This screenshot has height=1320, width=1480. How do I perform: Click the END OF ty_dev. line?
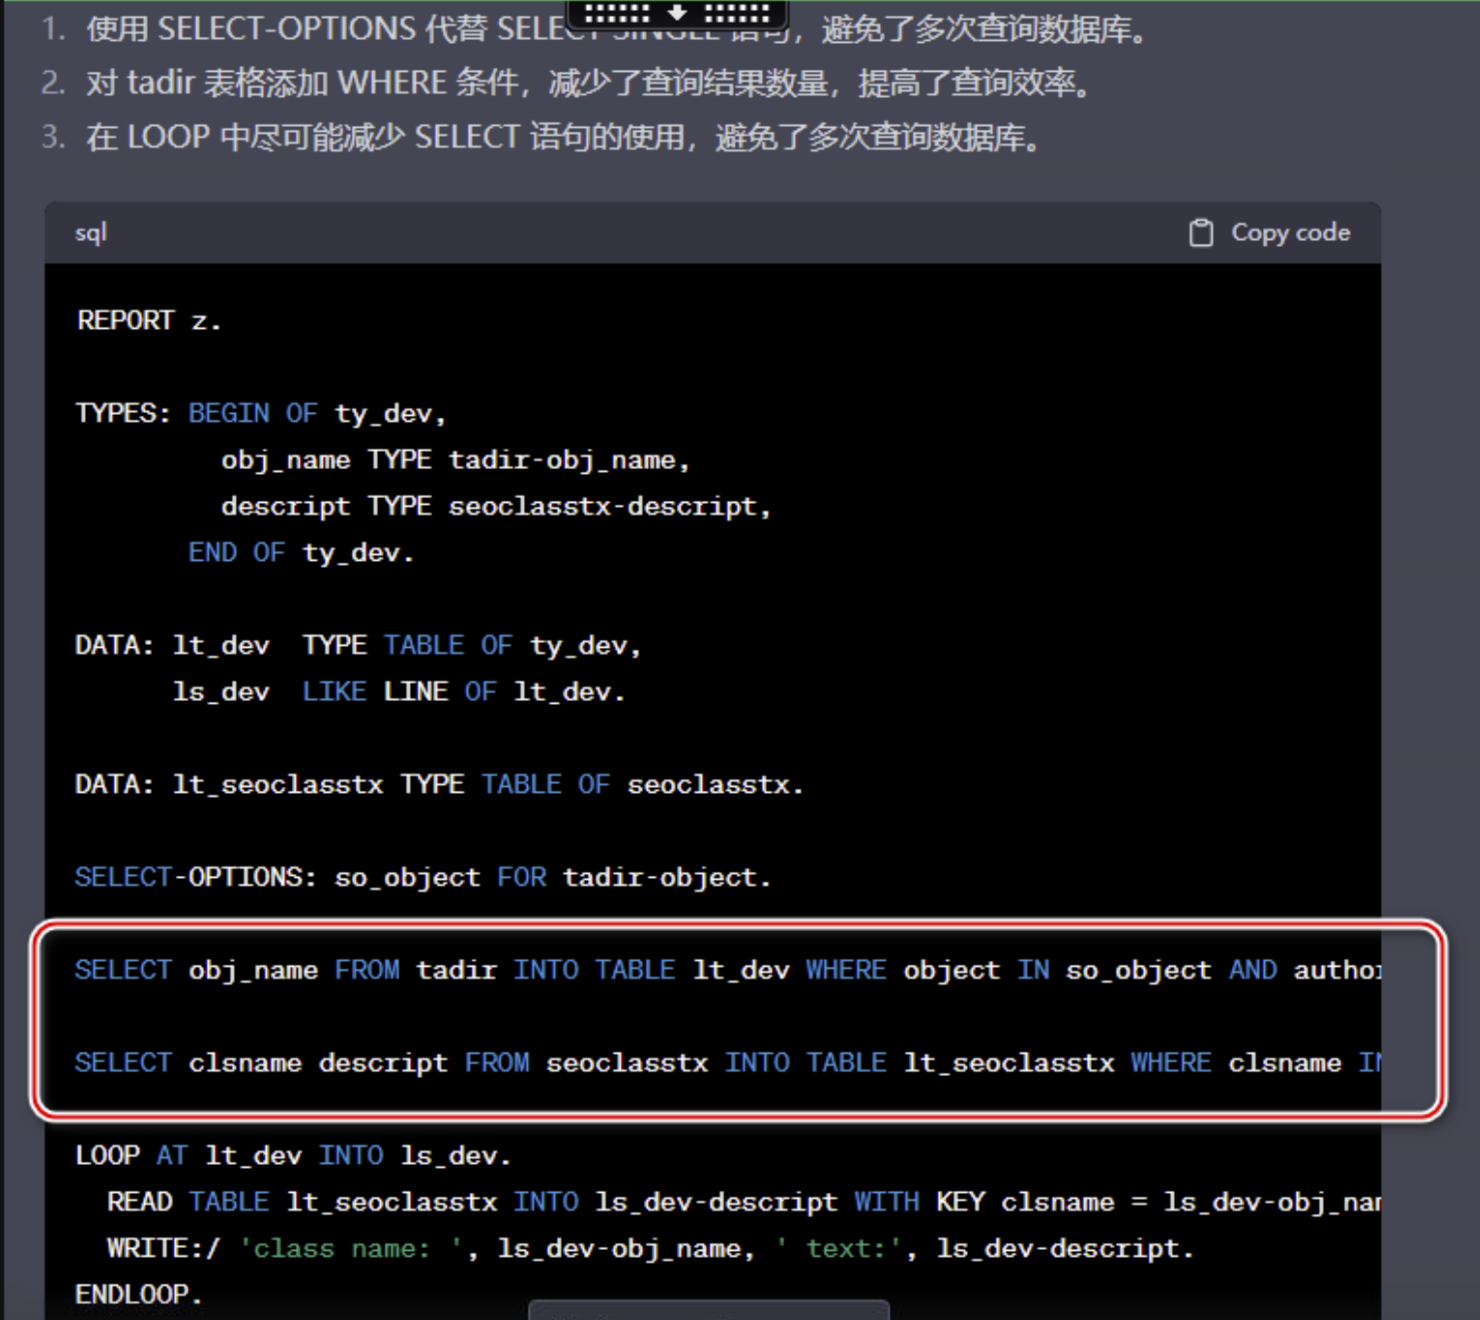pyautogui.click(x=300, y=553)
